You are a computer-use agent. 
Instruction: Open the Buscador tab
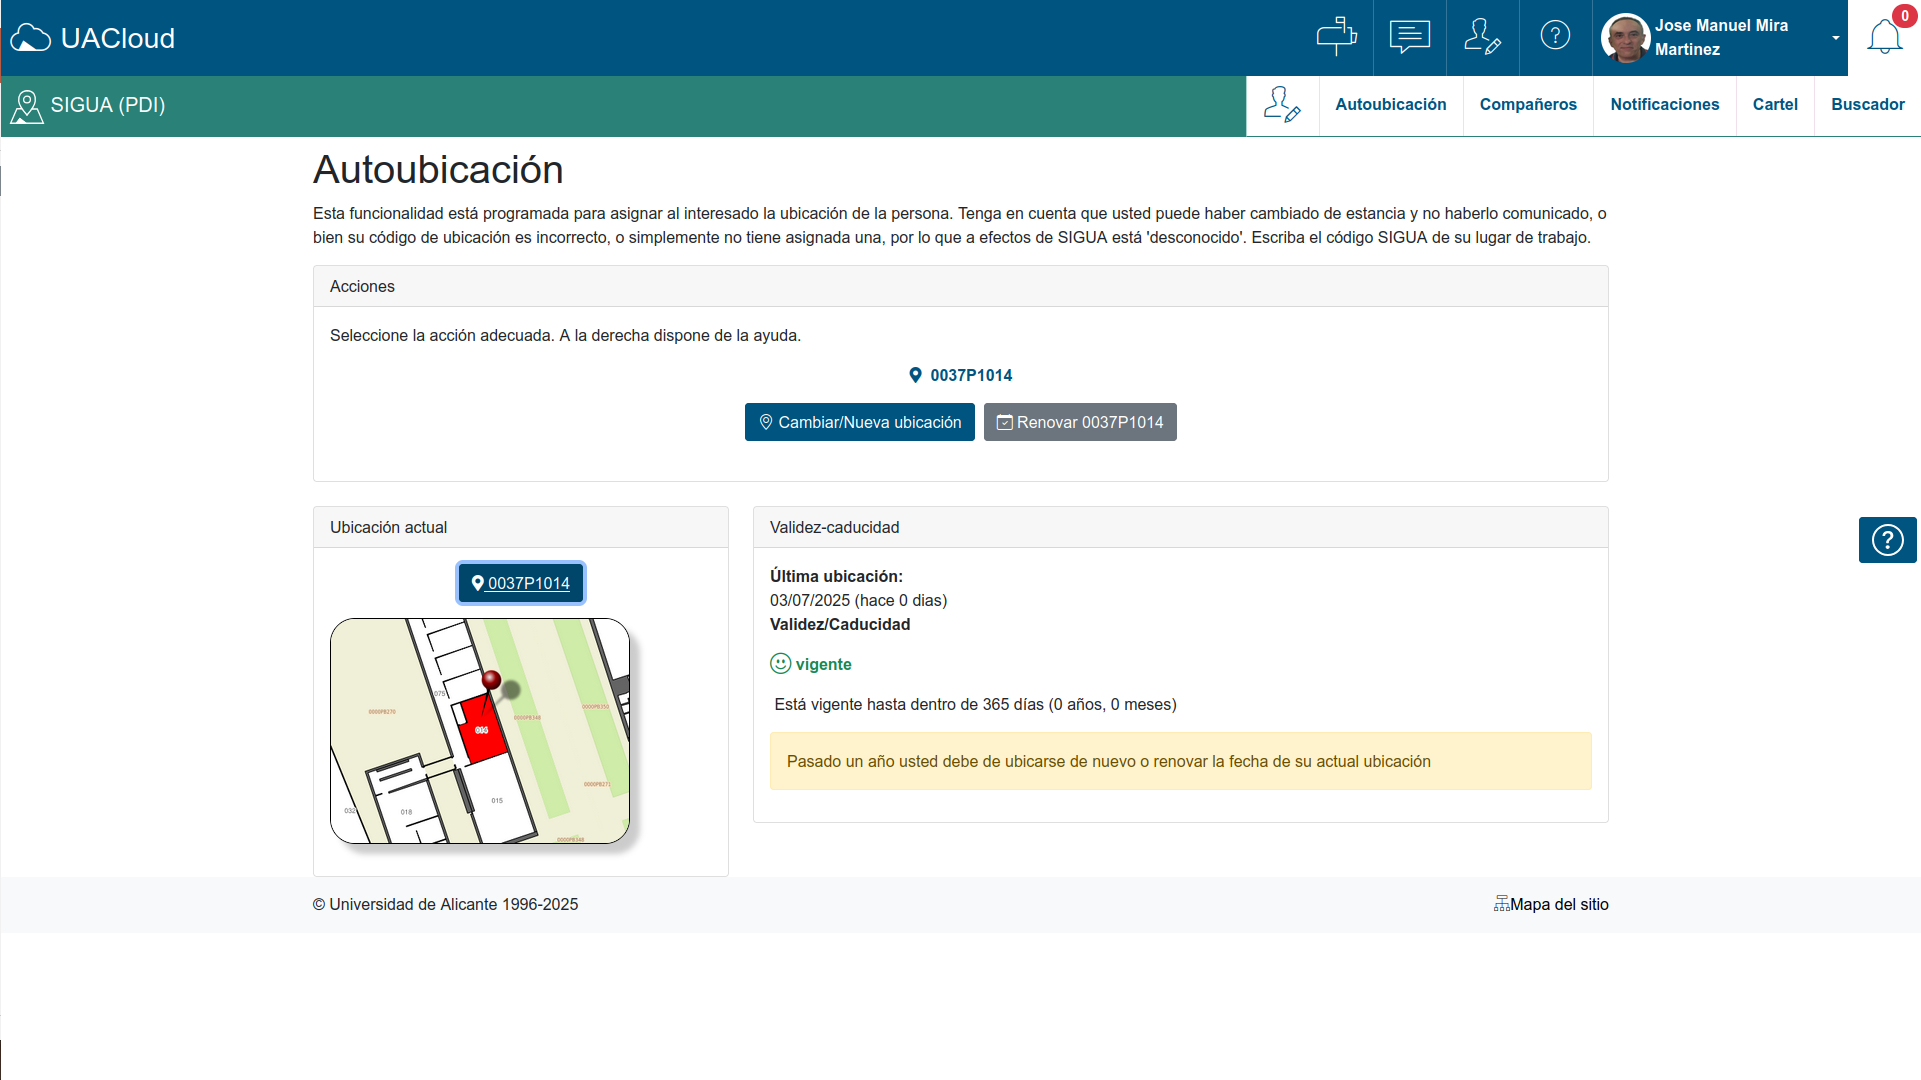tap(1867, 105)
